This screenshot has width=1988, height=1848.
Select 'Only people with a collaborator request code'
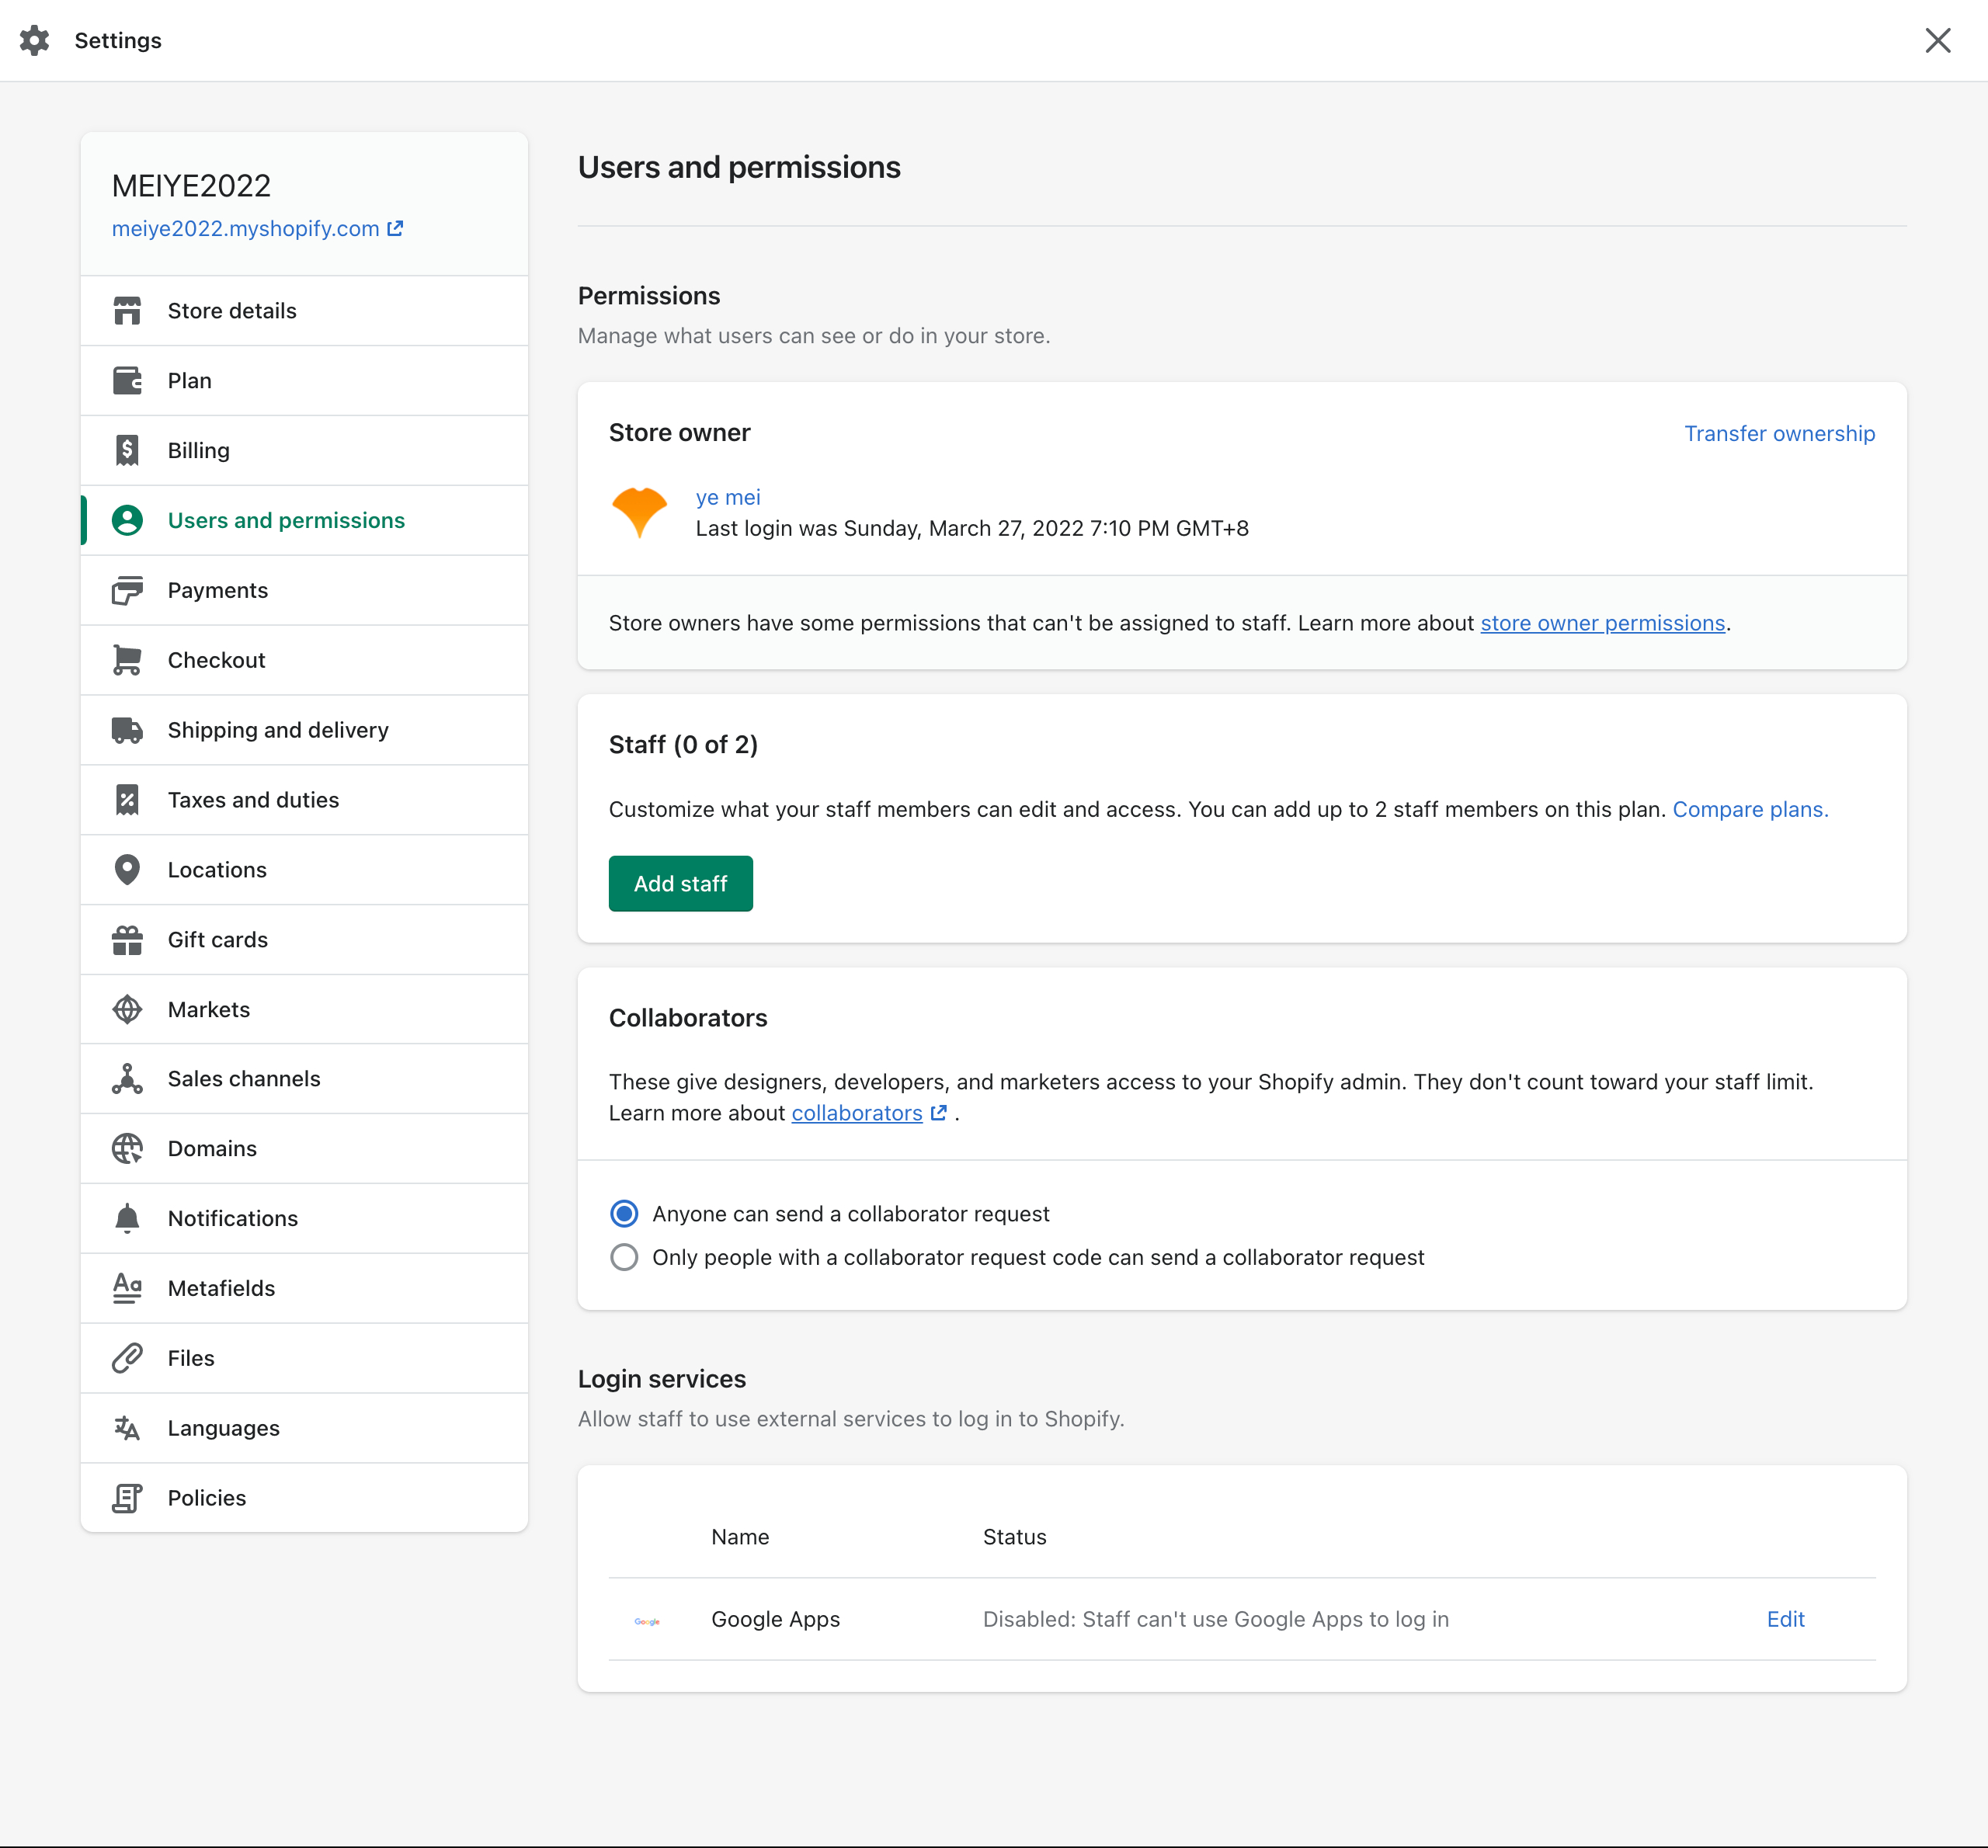pos(624,1258)
